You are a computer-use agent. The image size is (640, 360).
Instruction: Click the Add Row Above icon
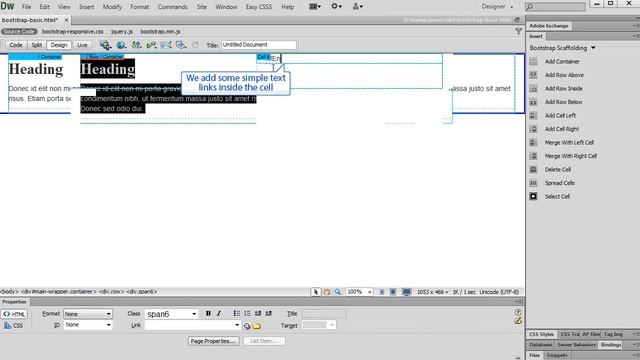[533, 75]
